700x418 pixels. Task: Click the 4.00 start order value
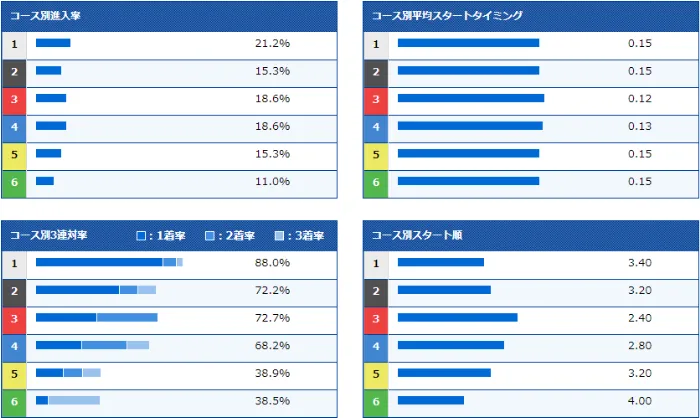click(x=639, y=401)
